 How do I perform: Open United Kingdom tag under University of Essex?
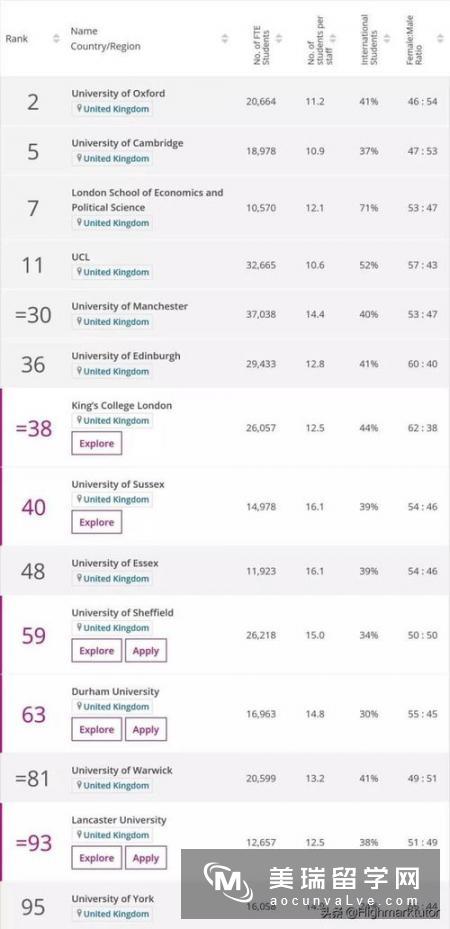[112, 578]
